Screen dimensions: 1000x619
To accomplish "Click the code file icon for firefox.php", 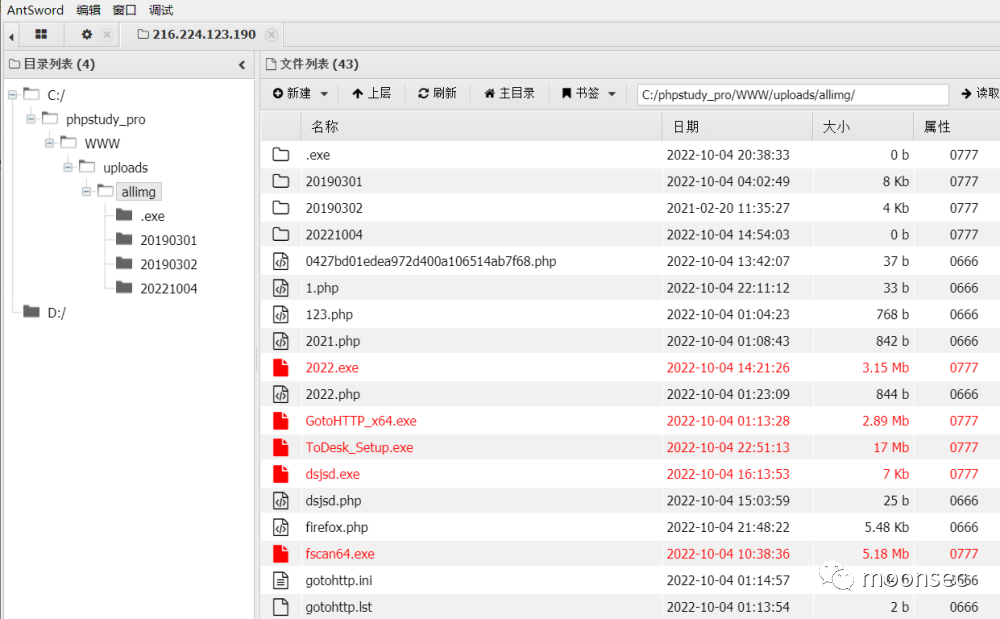I will coord(281,527).
